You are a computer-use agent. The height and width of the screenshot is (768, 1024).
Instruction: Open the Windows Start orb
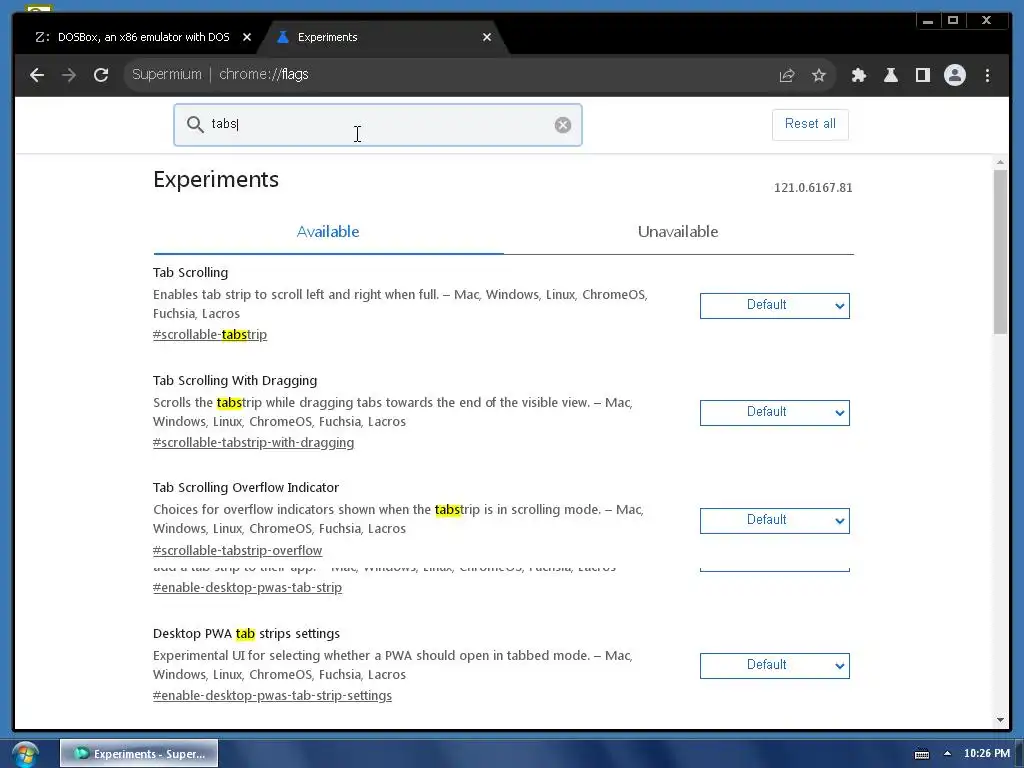pos(25,754)
